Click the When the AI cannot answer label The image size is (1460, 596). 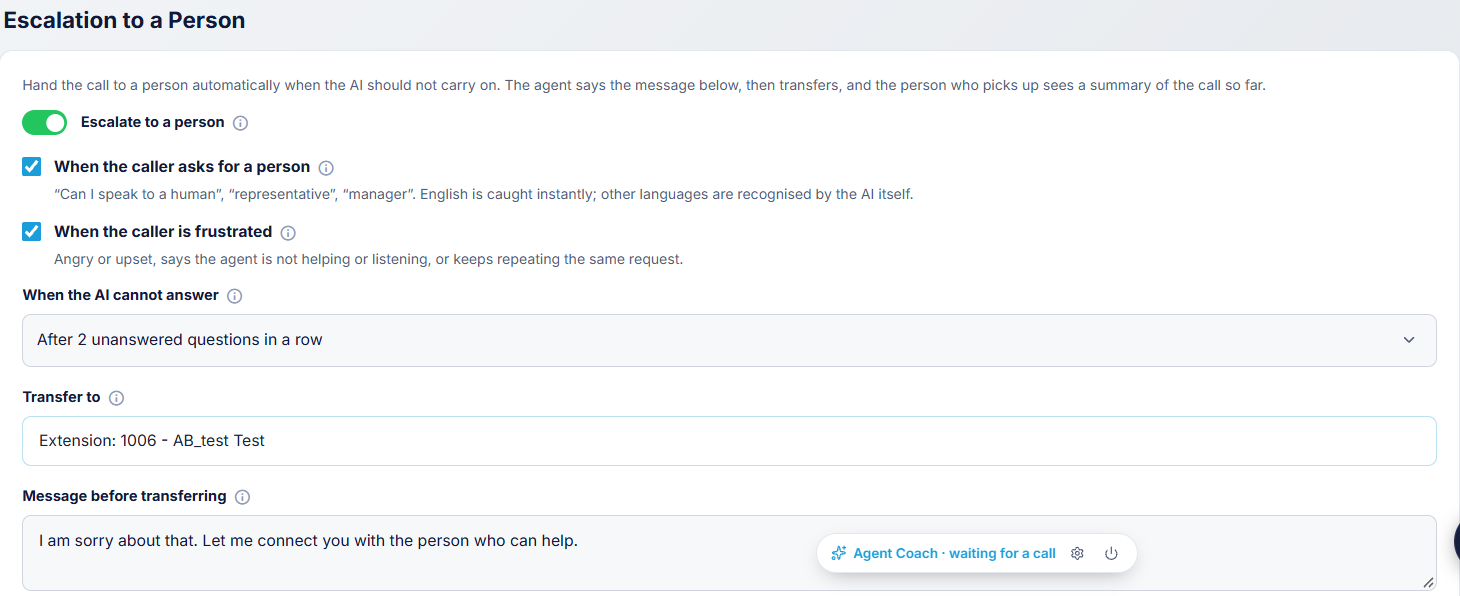click(x=122, y=296)
